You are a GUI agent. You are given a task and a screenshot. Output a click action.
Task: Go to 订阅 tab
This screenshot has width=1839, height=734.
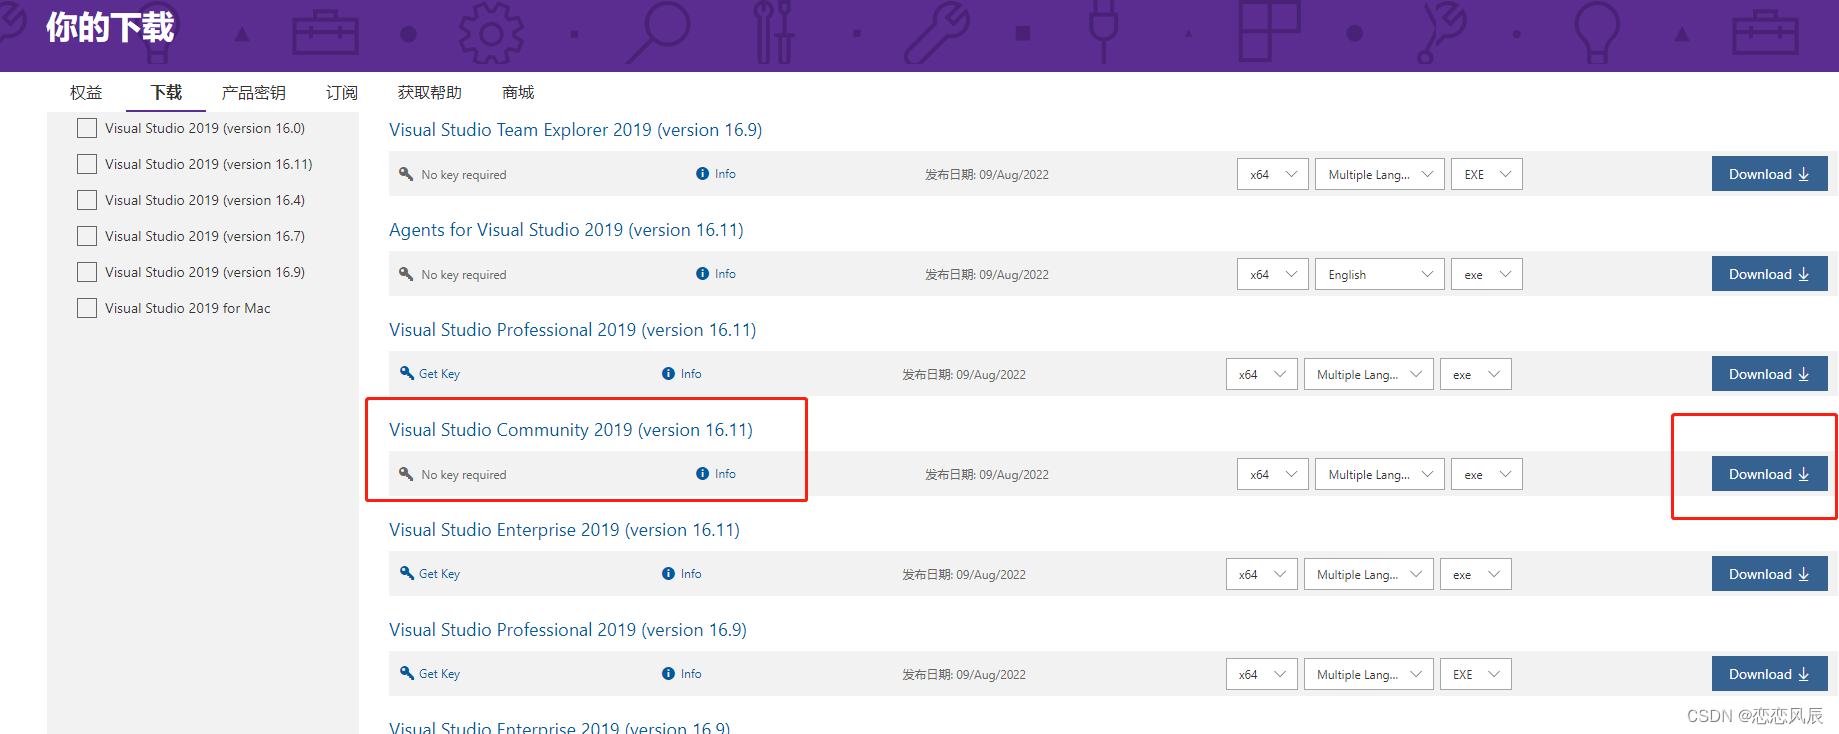[342, 92]
